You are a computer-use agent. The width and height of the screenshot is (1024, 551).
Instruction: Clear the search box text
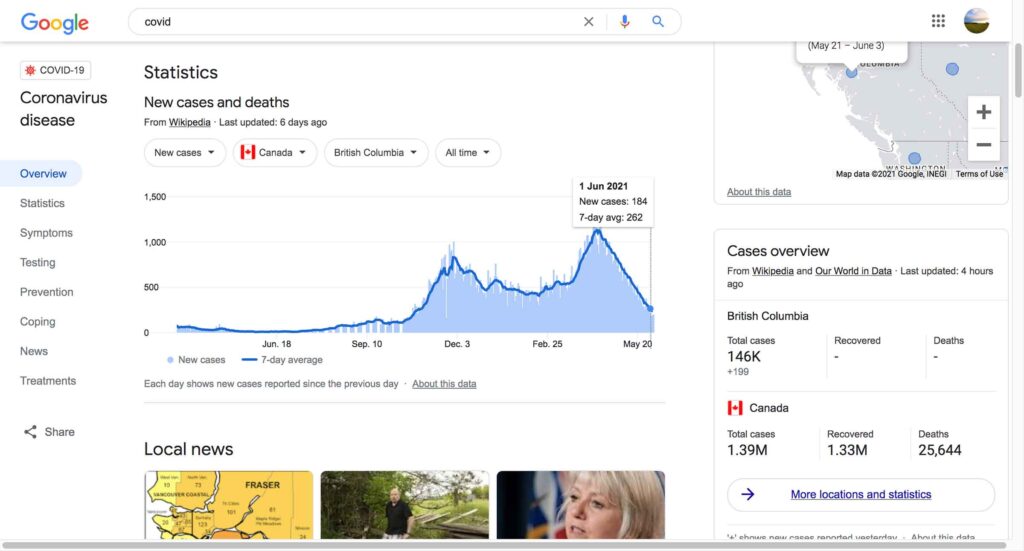pos(588,22)
